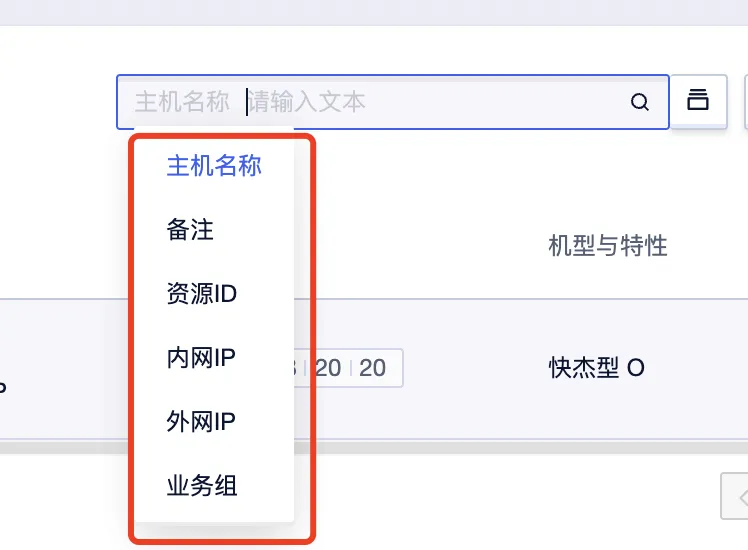
Task: Click the first 20 value in the spec tag
Action: pos(328,368)
